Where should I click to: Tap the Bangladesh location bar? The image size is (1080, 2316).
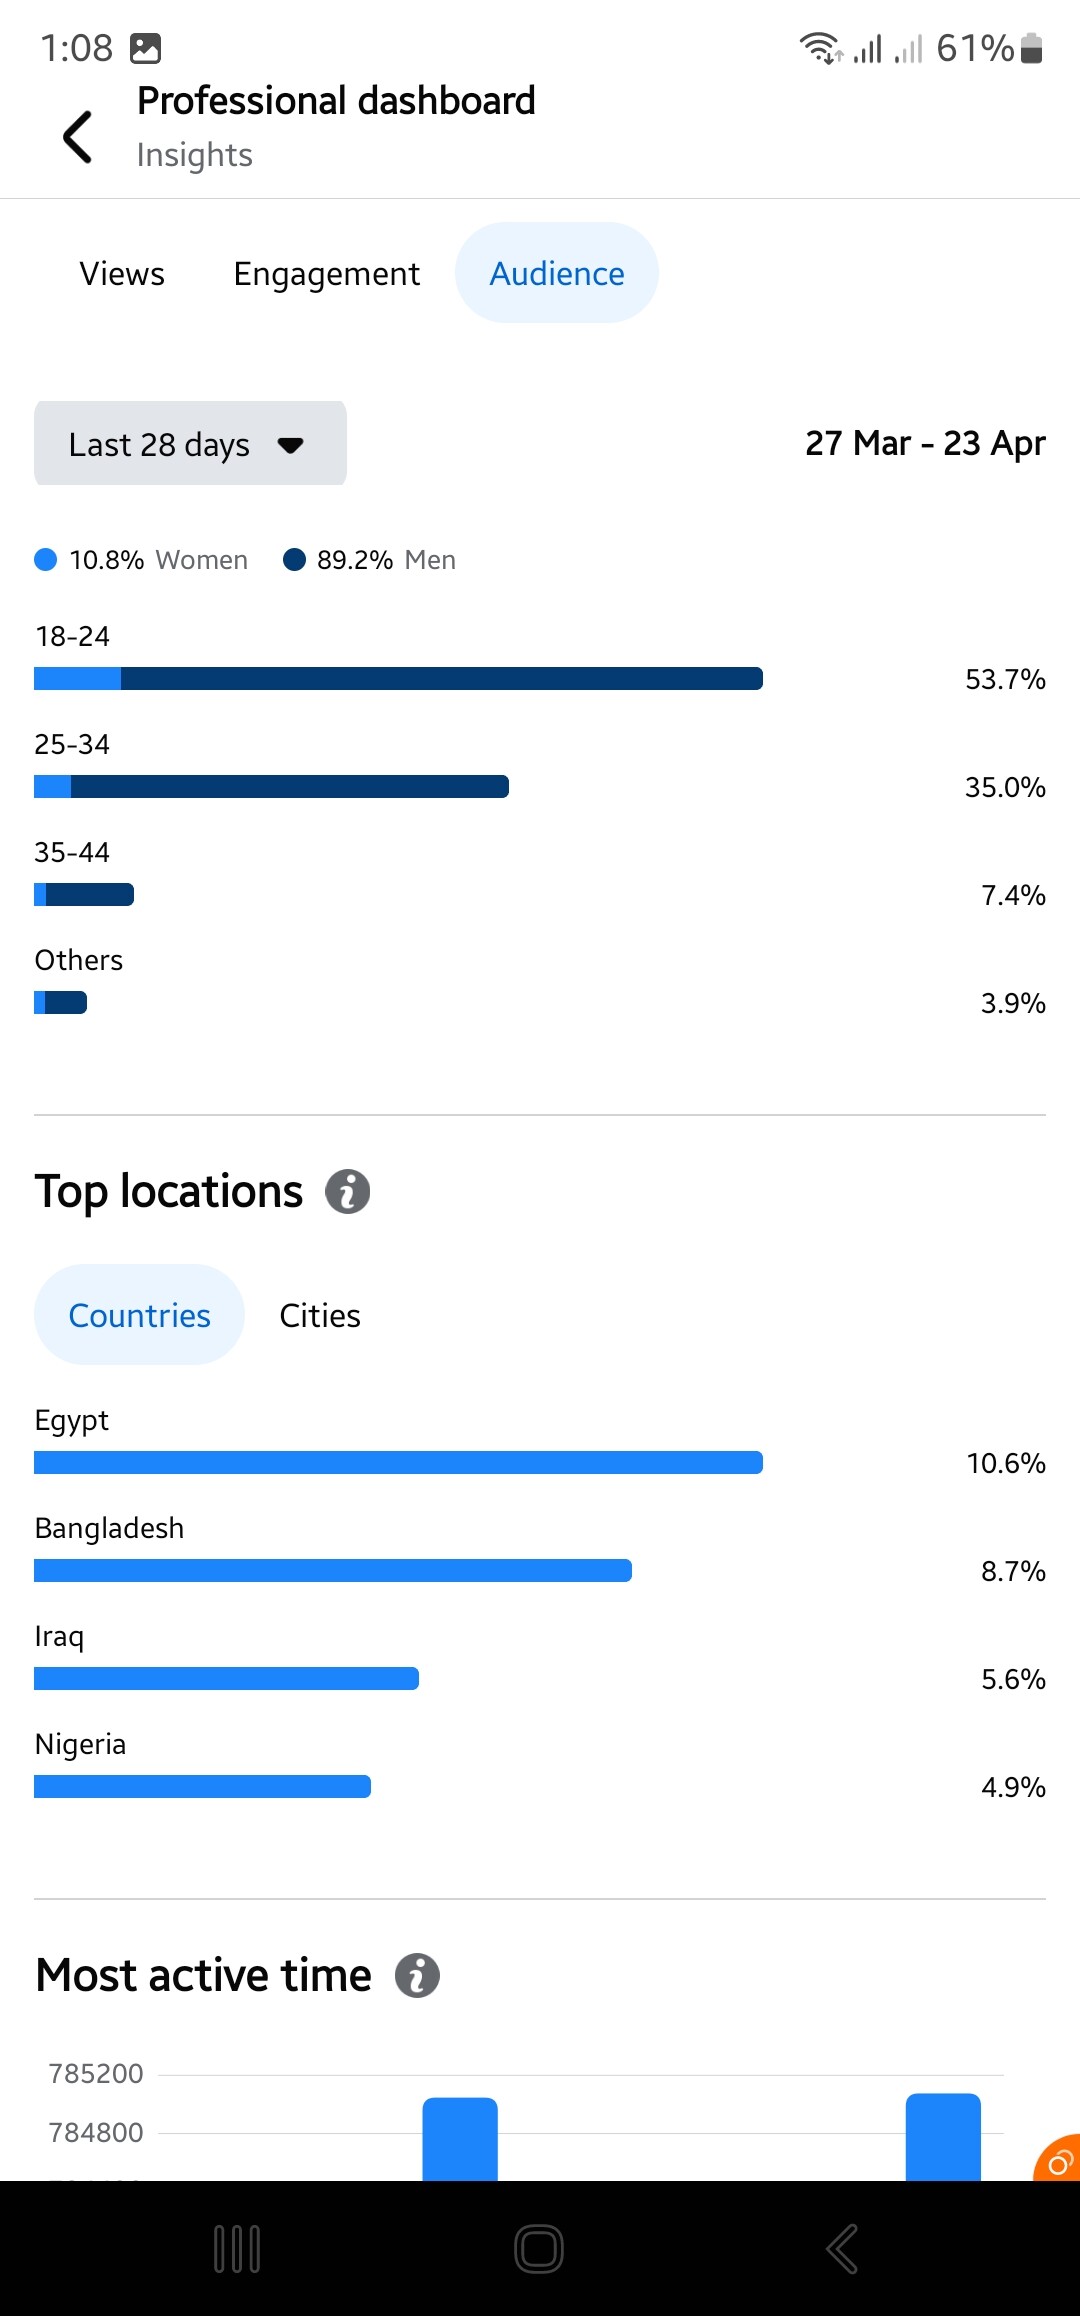tap(333, 1571)
